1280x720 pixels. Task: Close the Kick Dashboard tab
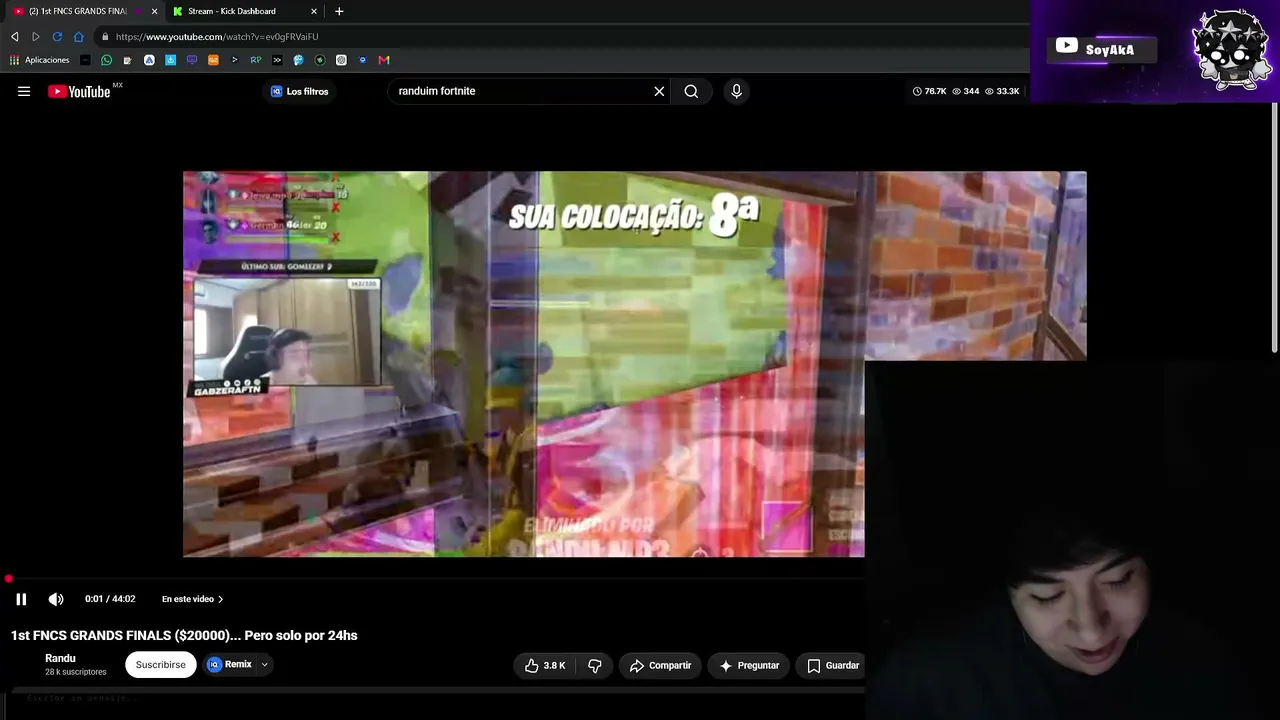coord(314,11)
